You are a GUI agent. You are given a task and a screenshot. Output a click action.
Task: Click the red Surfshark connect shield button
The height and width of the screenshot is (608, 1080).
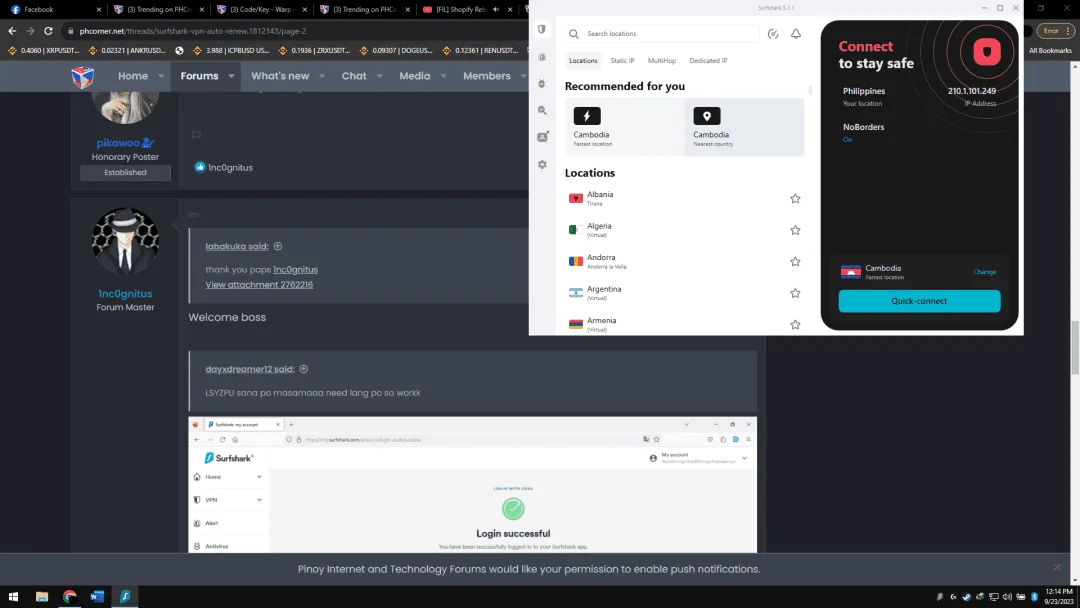(x=986, y=52)
